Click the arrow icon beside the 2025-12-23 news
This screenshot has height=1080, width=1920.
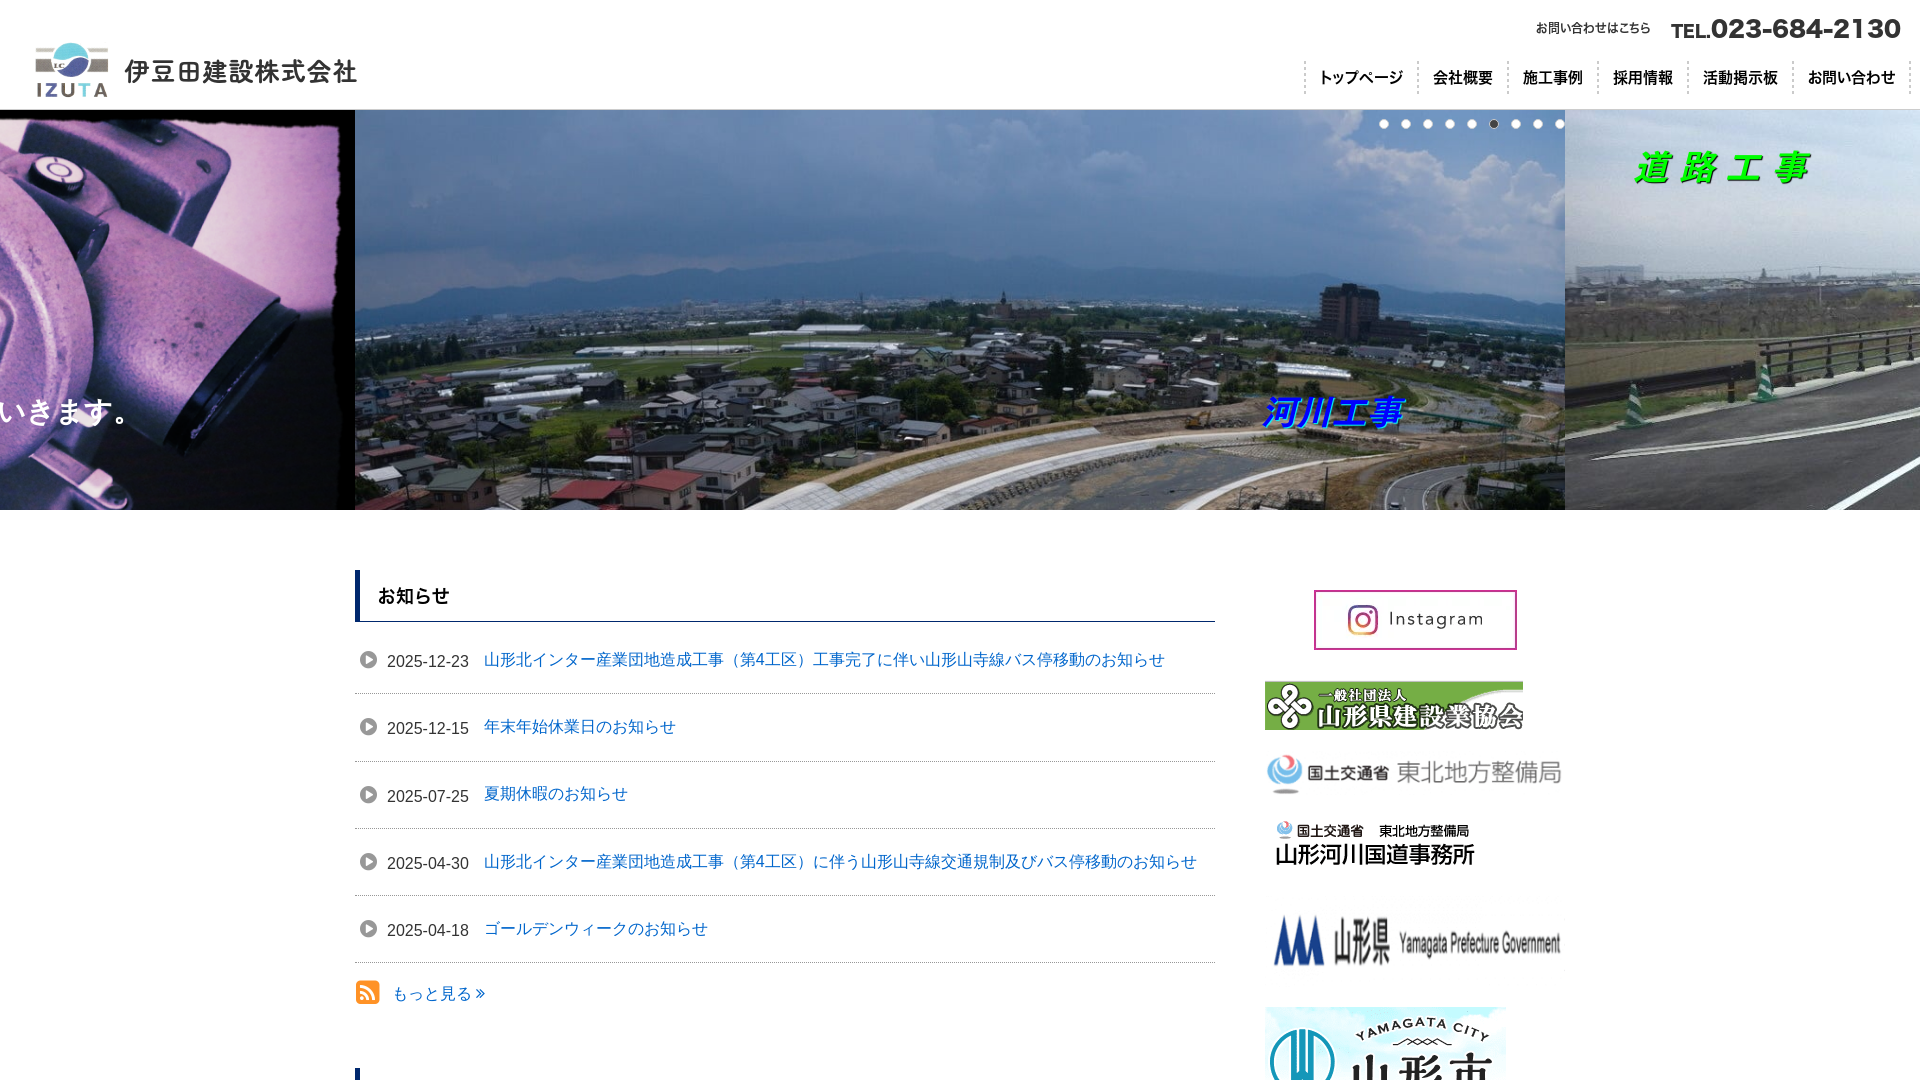(x=368, y=660)
